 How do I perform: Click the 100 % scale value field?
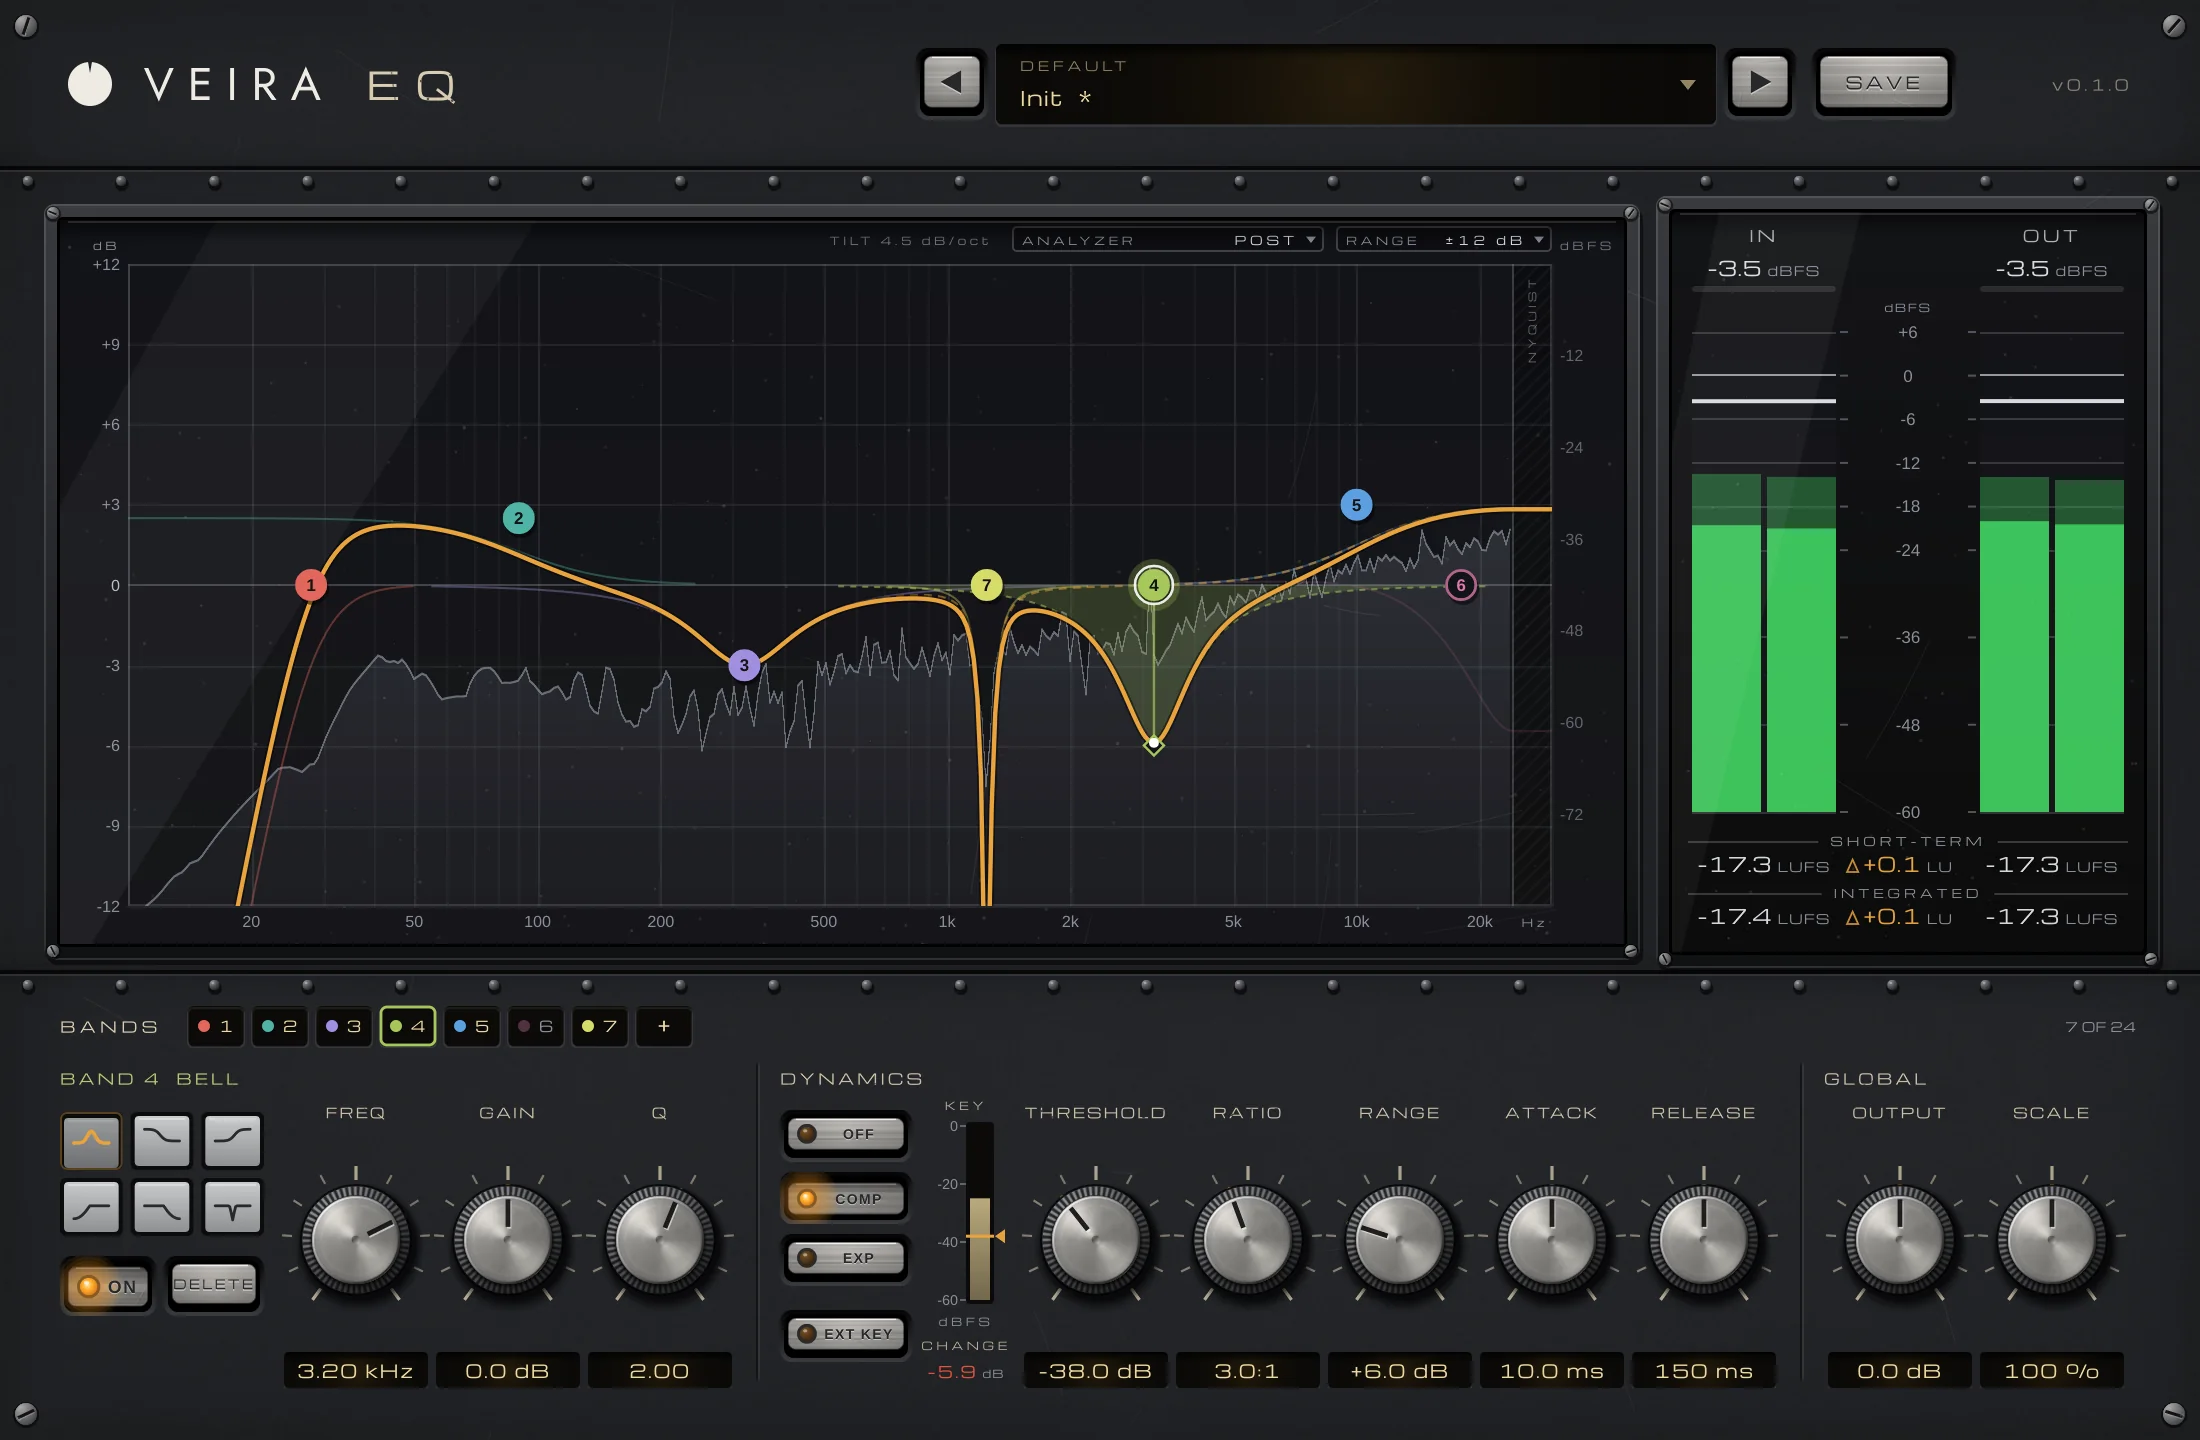[2051, 1370]
